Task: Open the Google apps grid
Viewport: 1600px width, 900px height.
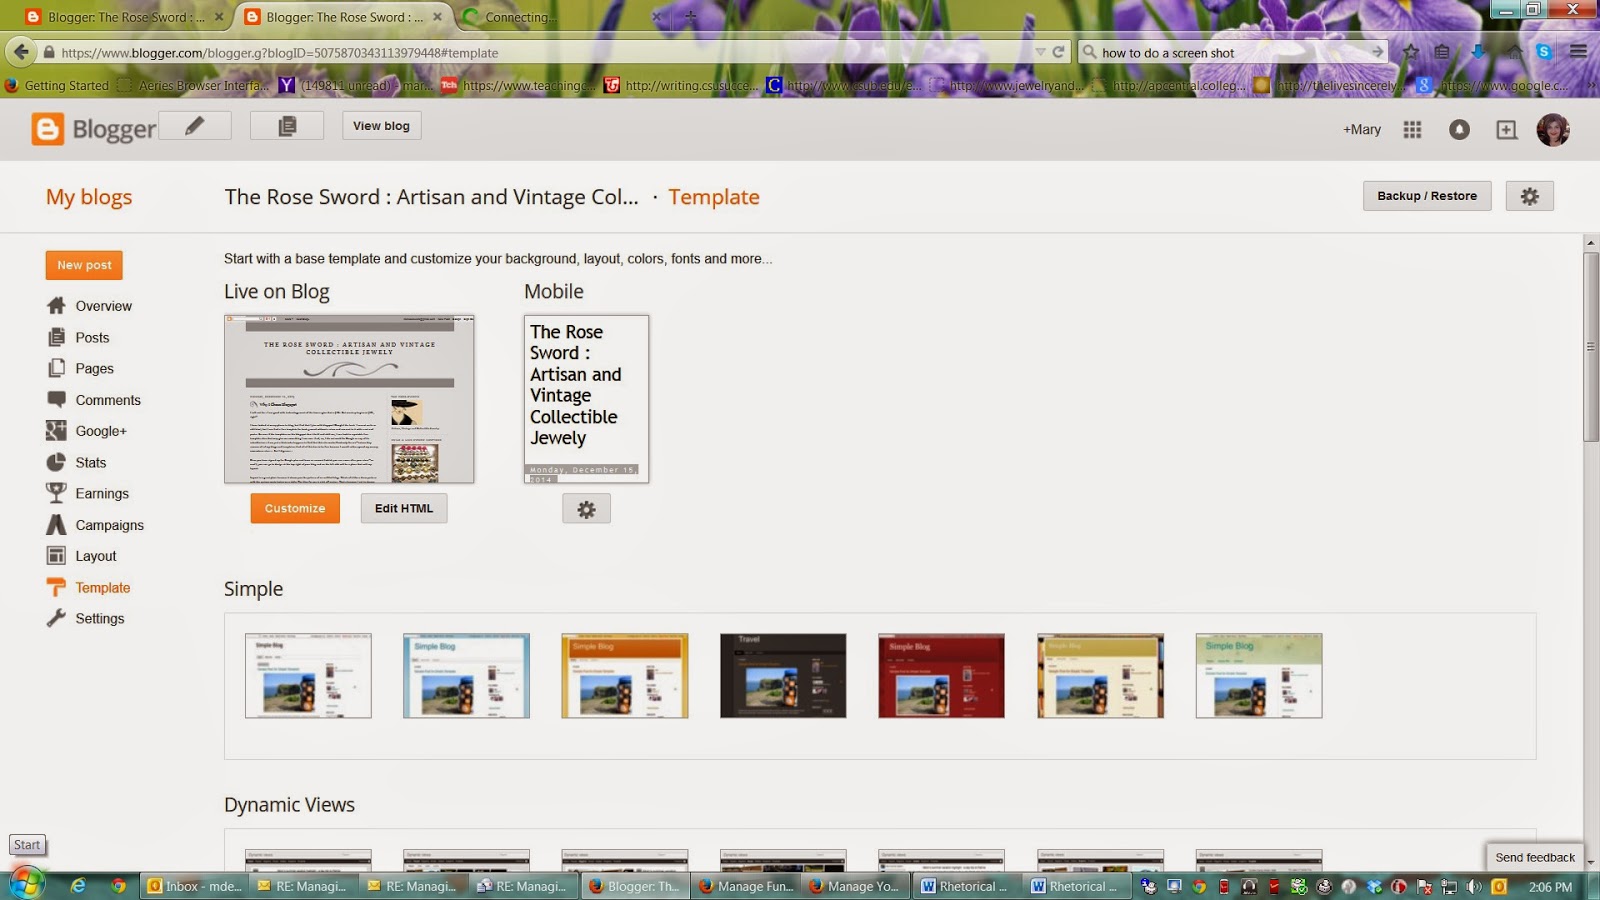Action: pos(1412,129)
